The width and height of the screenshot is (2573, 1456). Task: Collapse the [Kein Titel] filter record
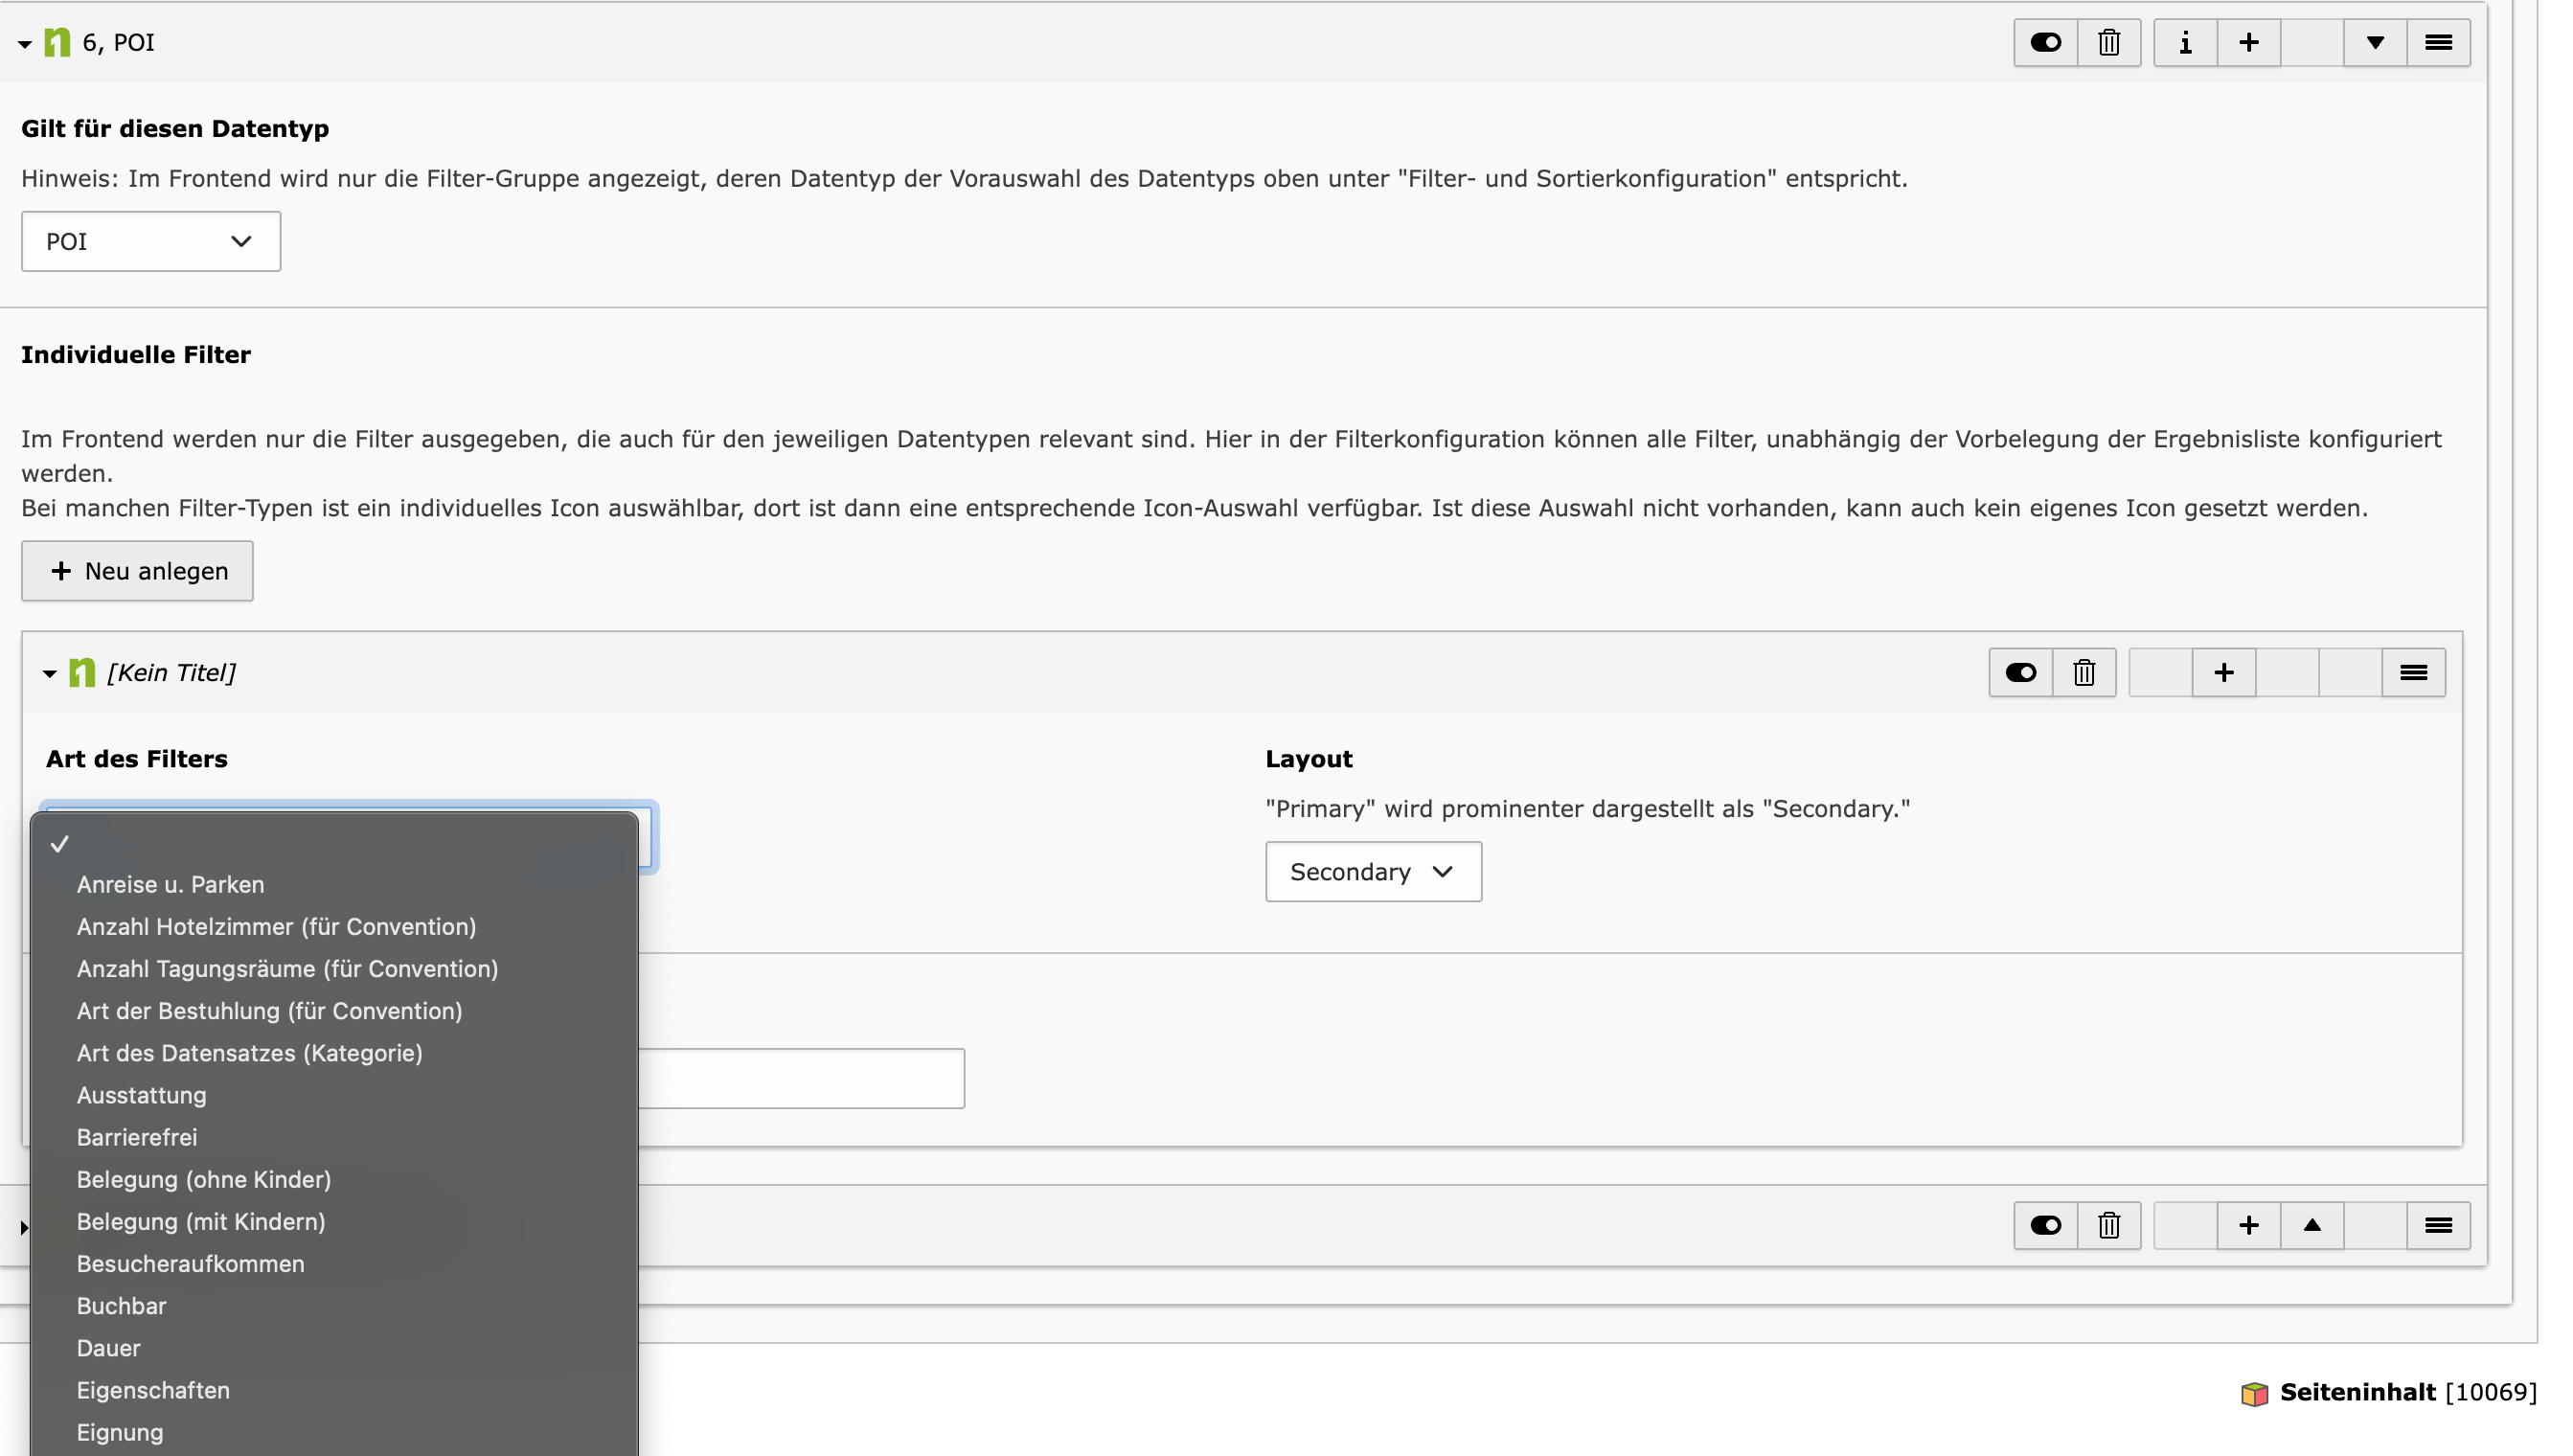[x=49, y=673]
